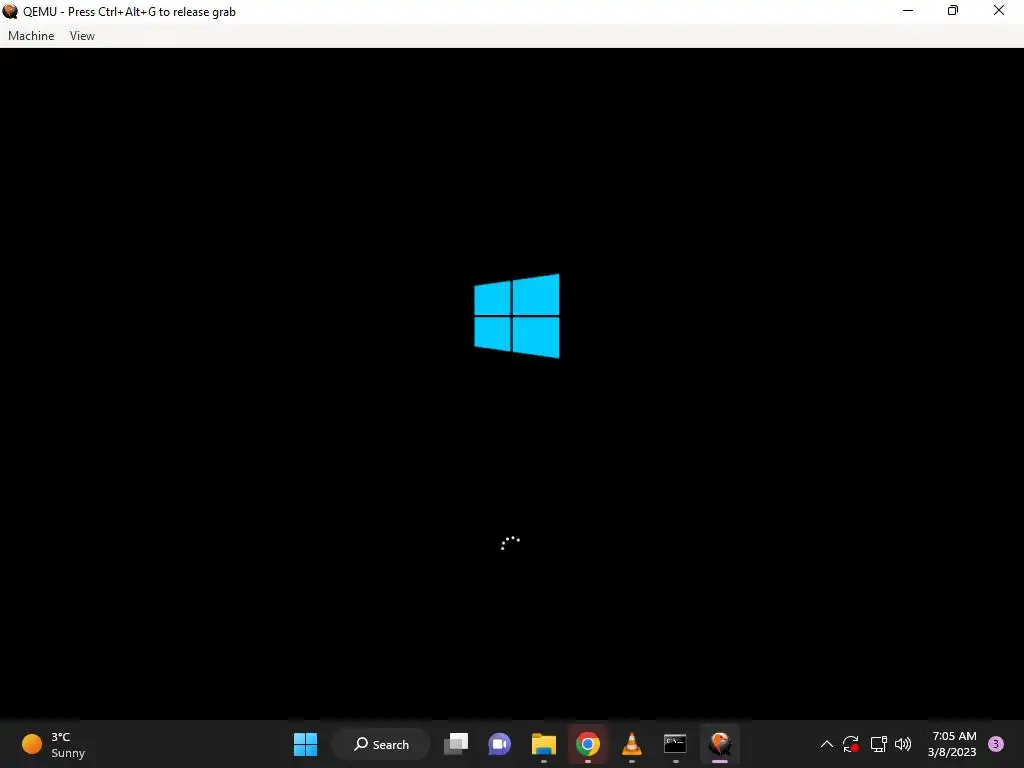
Task: Open Task View on the taskbar
Action: pyautogui.click(x=456, y=744)
